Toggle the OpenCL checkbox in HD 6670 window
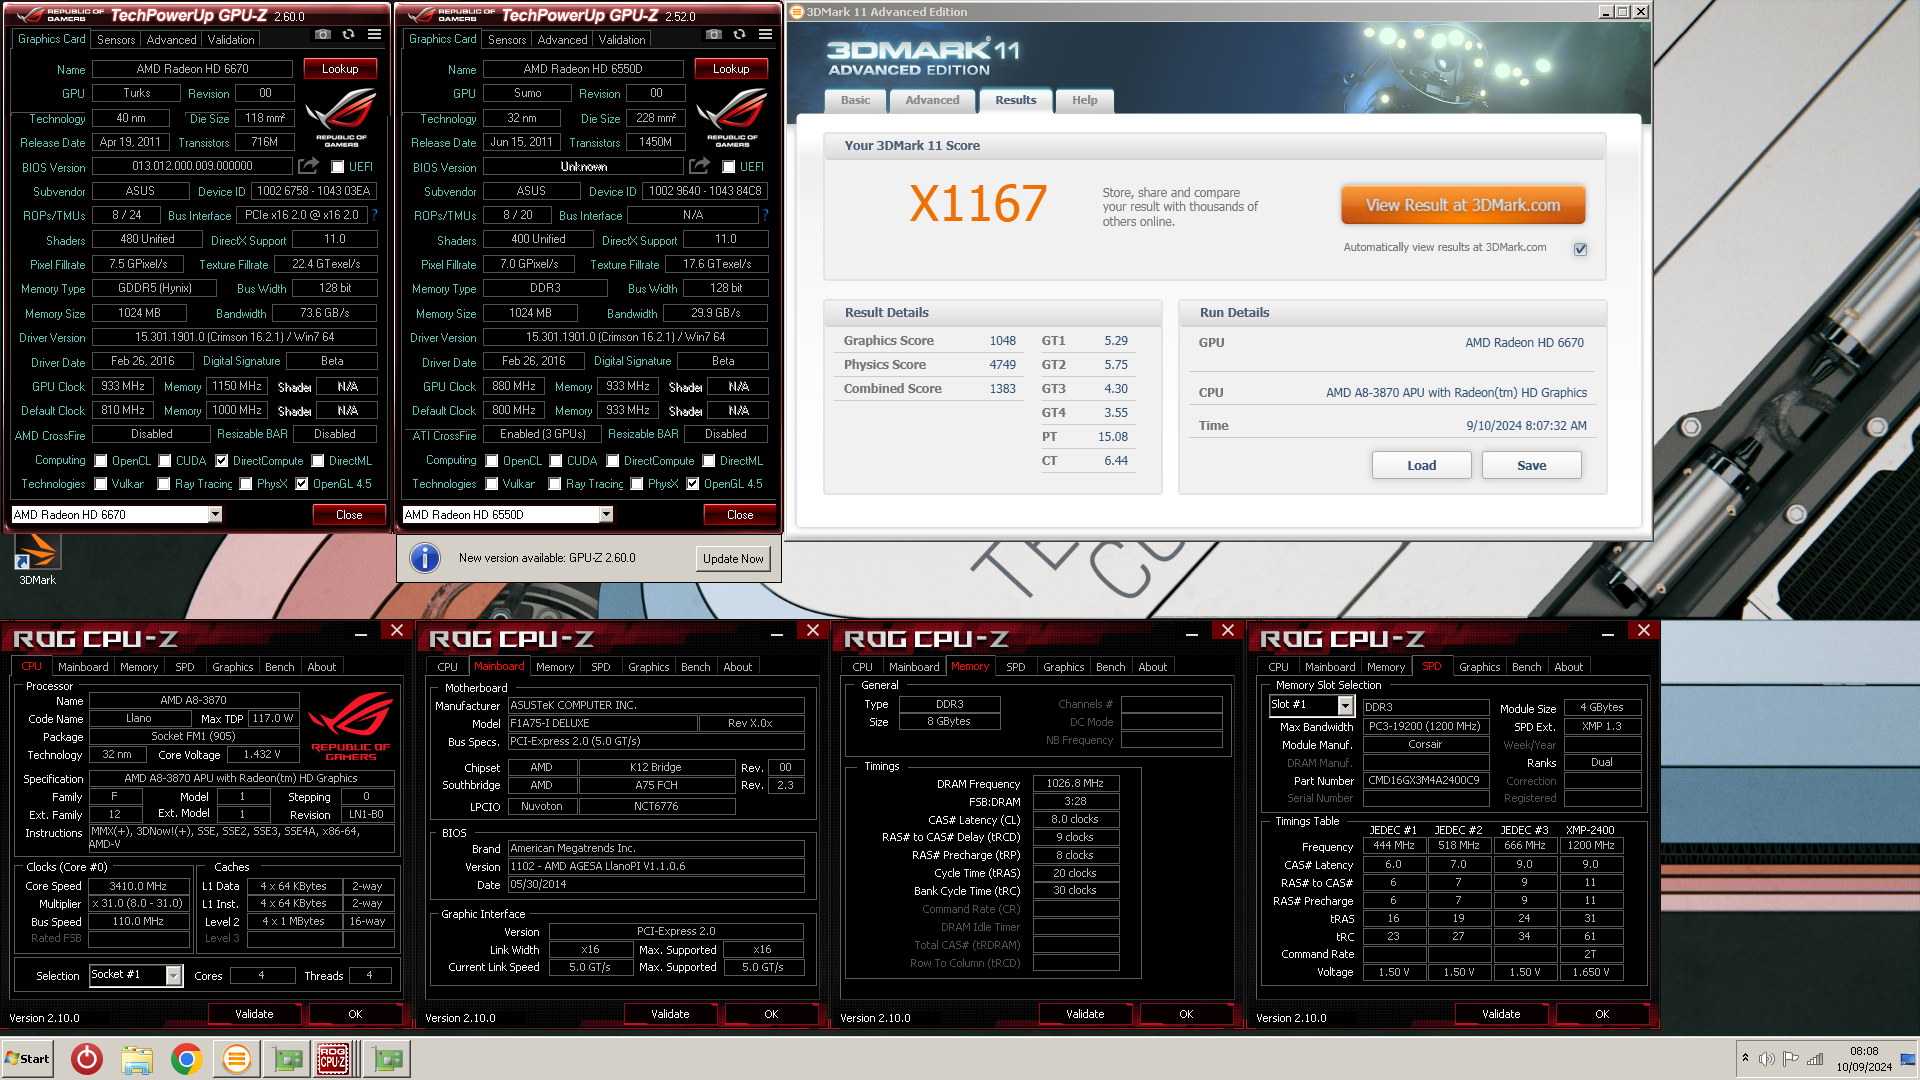 pyautogui.click(x=101, y=461)
